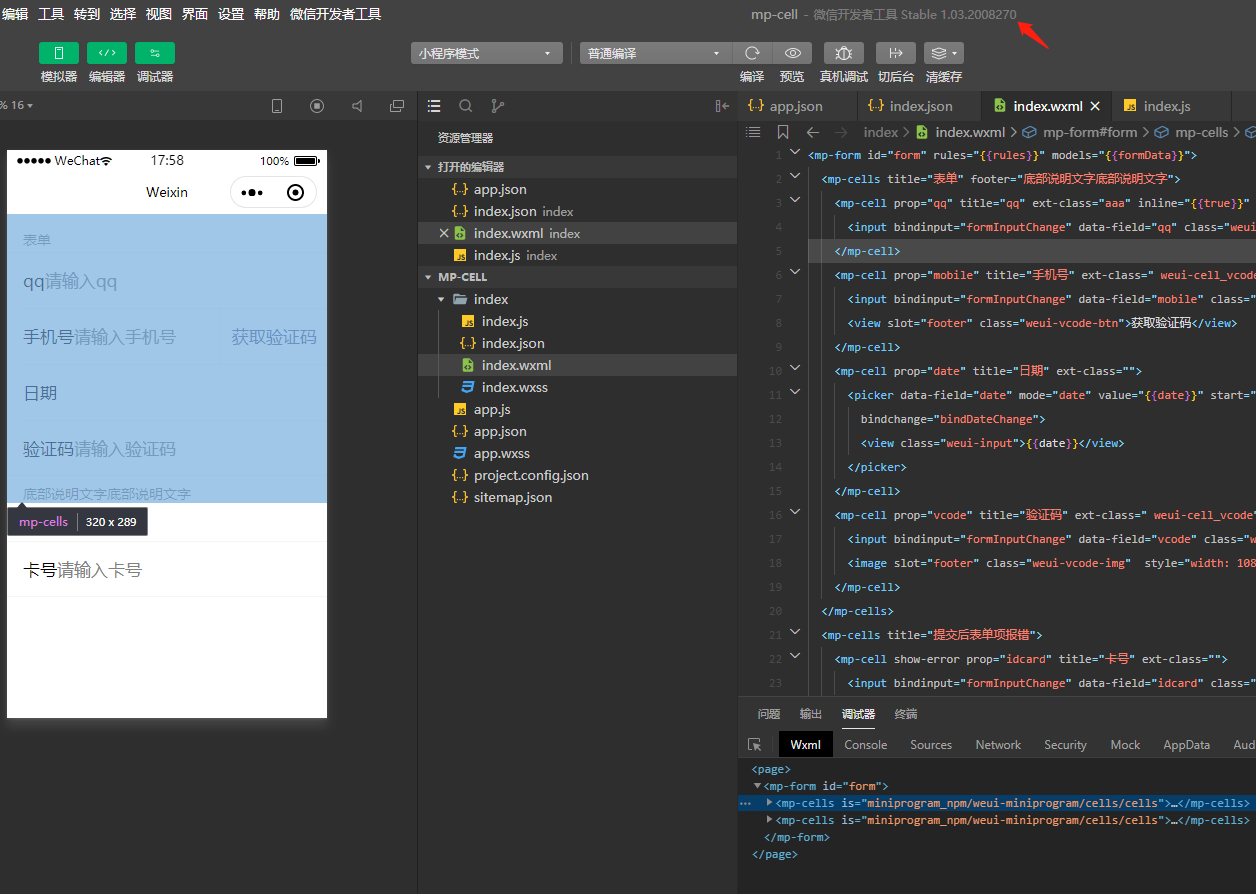
Task: Open the Console devtools tab
Action: tap(866, 745)
